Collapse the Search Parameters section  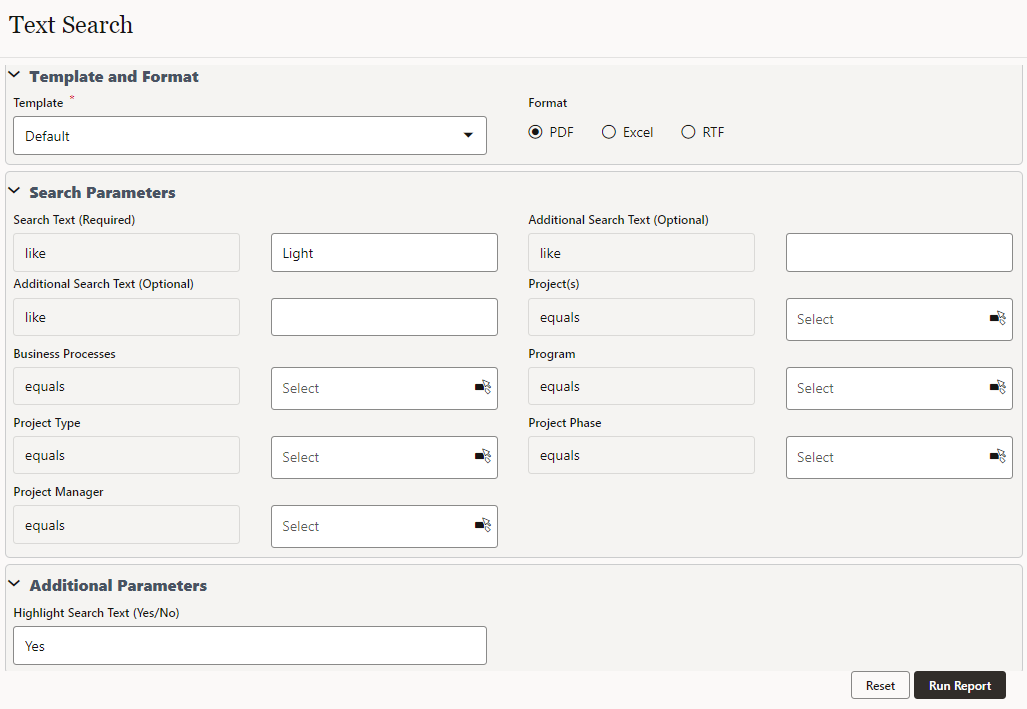coord(13,191)
